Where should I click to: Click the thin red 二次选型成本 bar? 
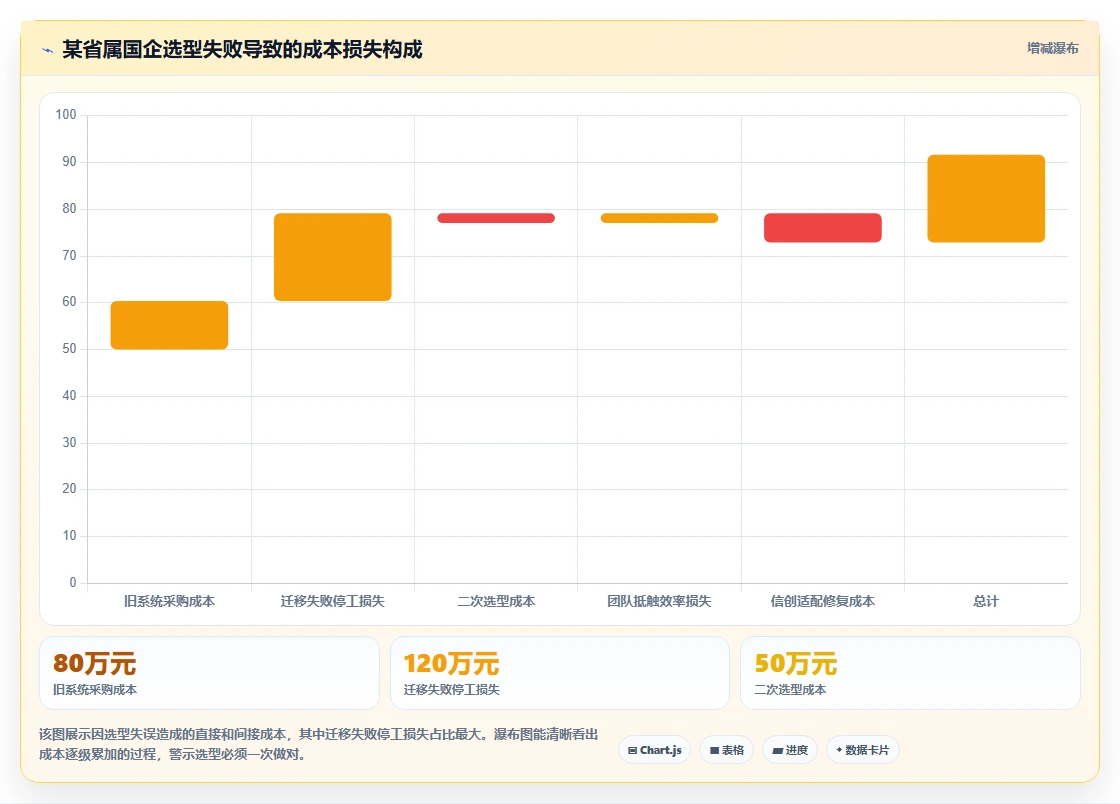click(x=496, y=218)
